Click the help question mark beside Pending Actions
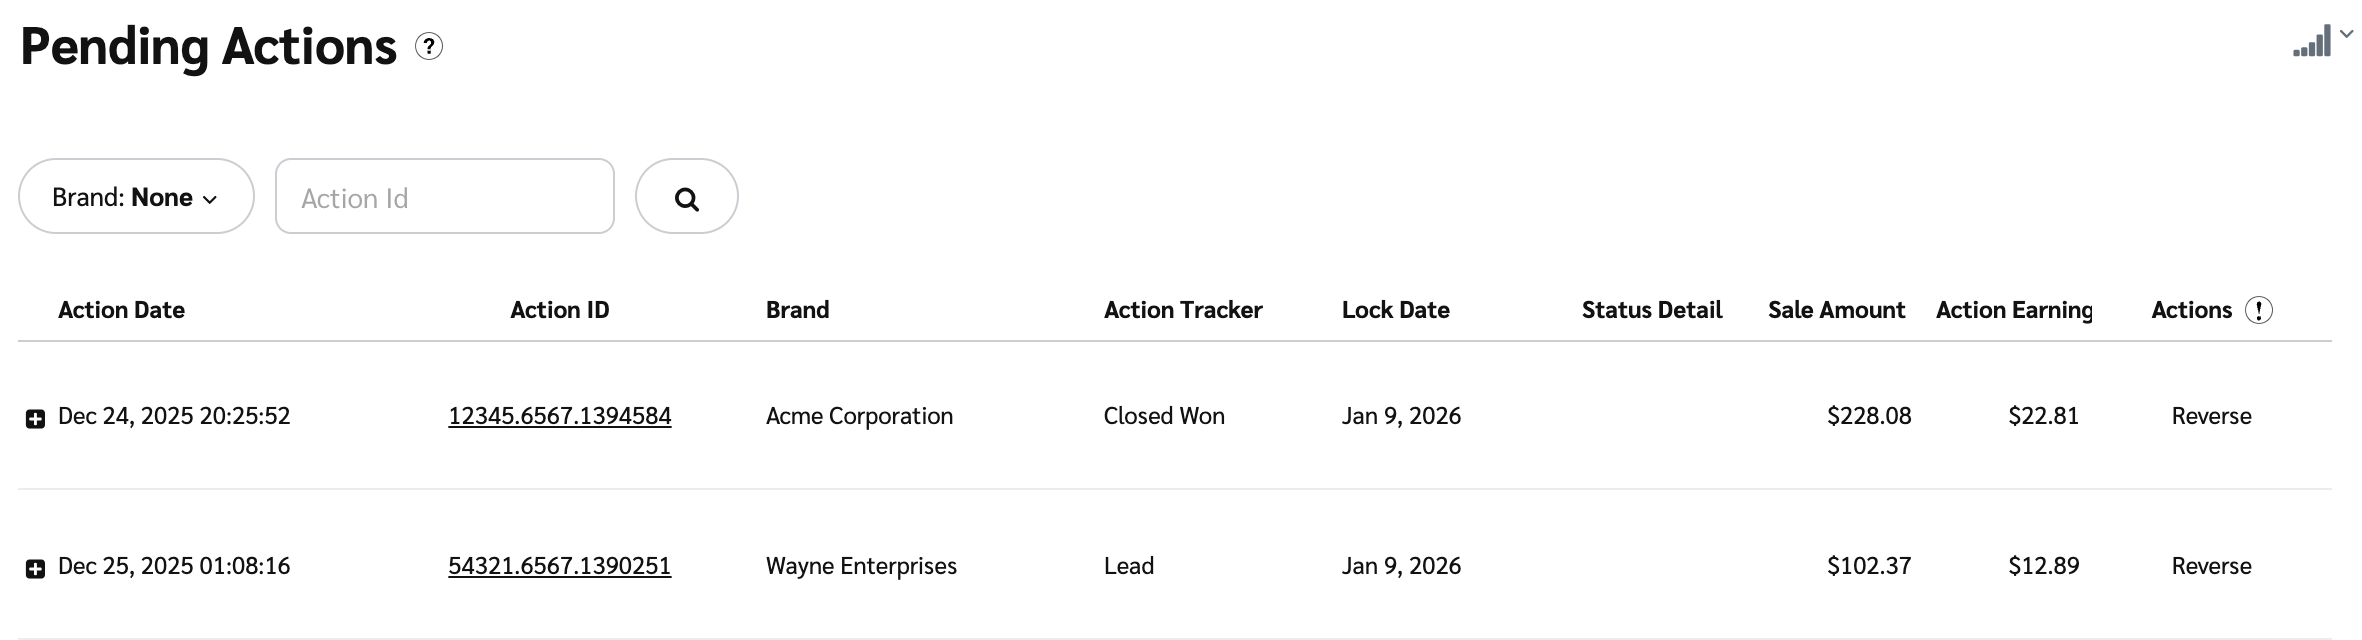This screenshot has height=640, width=2362. tap(429, 47)
